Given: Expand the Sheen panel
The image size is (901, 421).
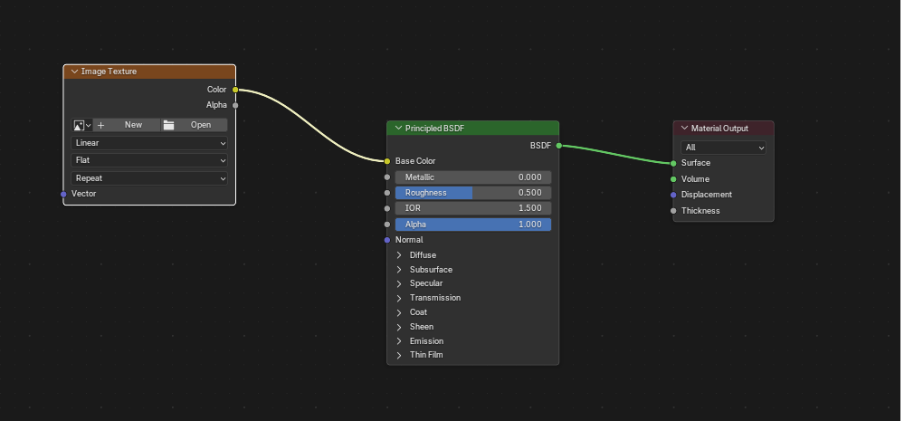Looking at the screenshot, I should 399,327.
